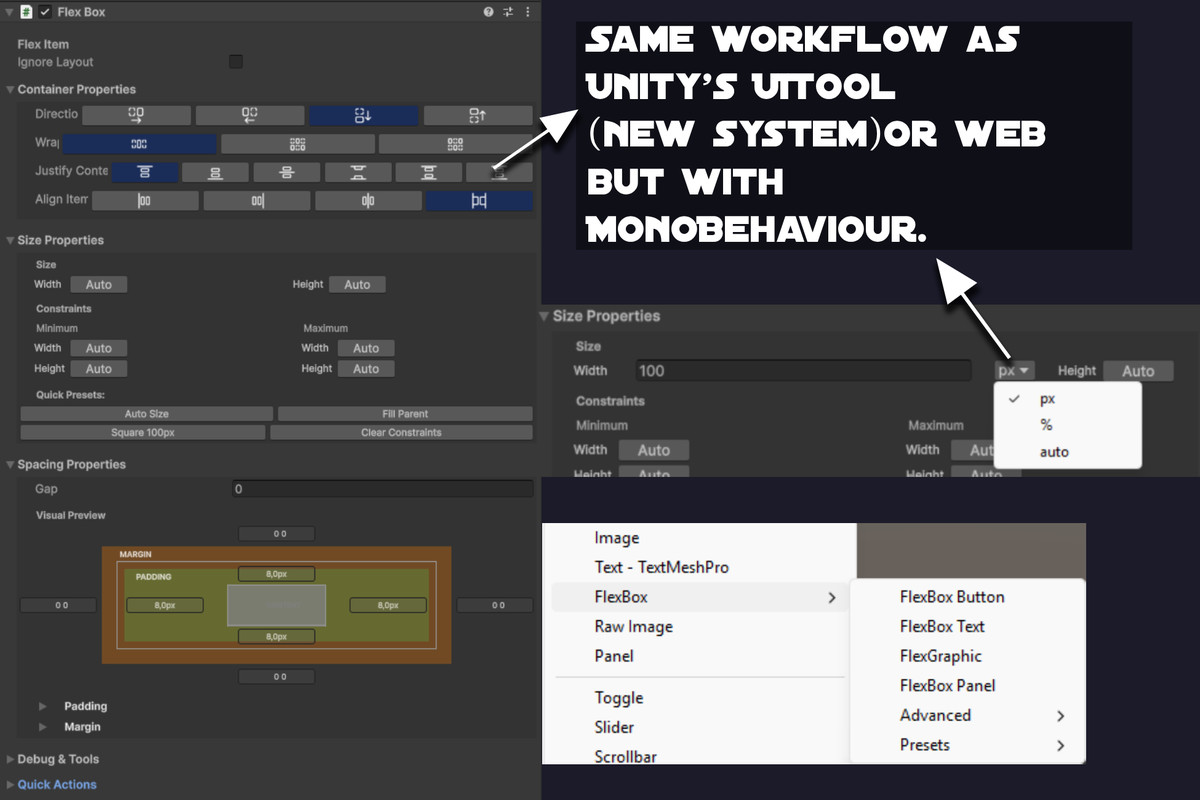Click the Gap value input field

(383, 489)
